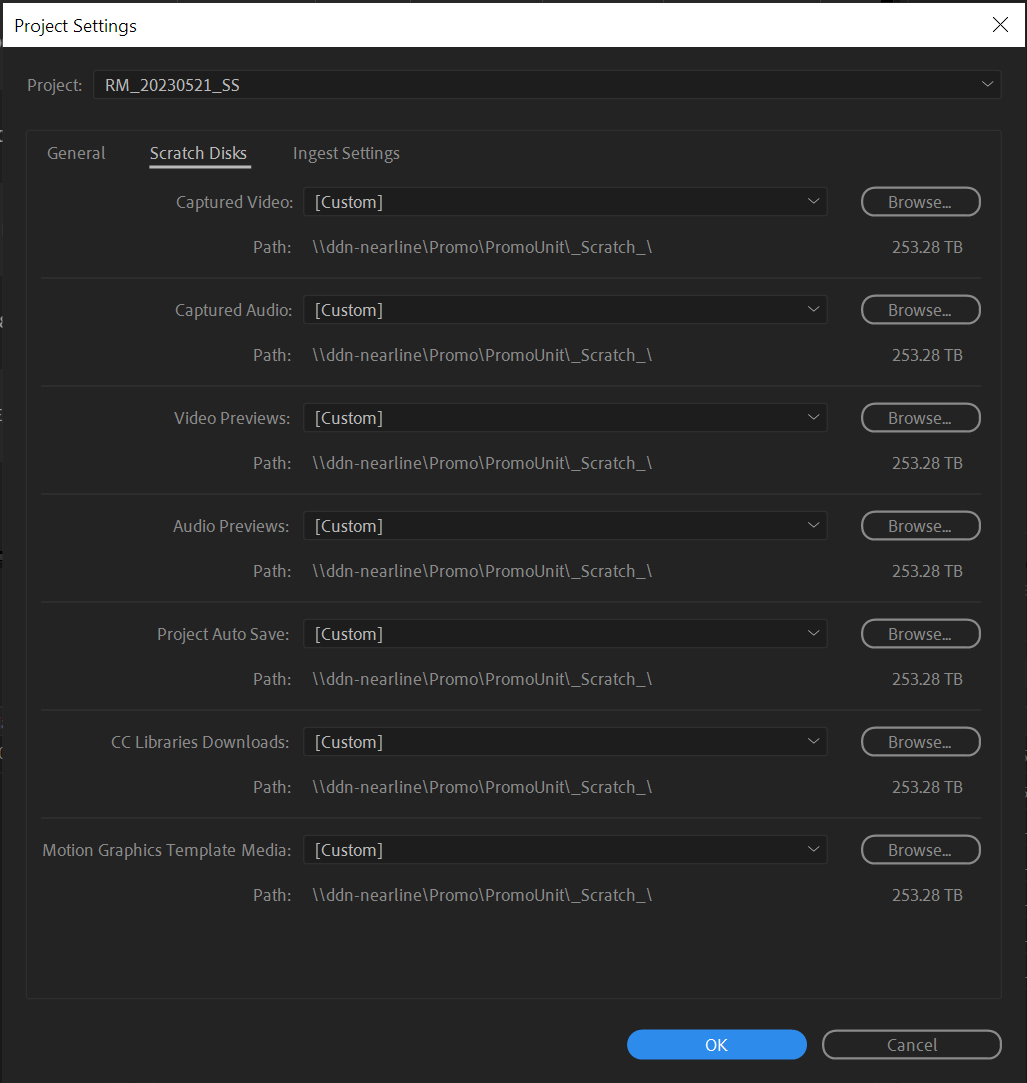This screenshot has height=1083, width=1027.
Task: Open the Motion Graphics Template Media dropdown
Action: (x=565, y=849)
